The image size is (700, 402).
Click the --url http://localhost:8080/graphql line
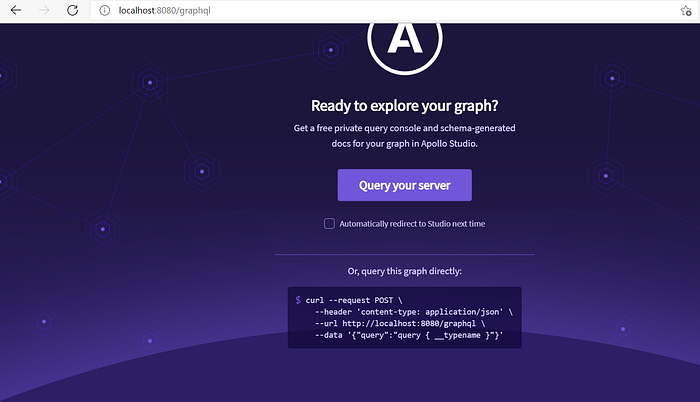coord(400,323)
